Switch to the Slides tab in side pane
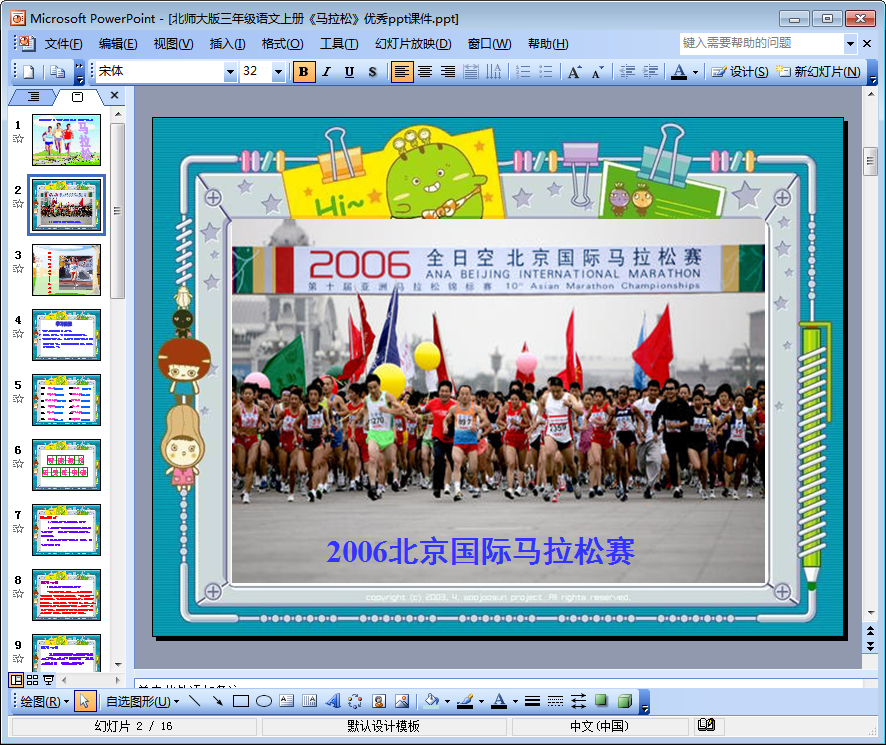 click(x=77, y=97)
